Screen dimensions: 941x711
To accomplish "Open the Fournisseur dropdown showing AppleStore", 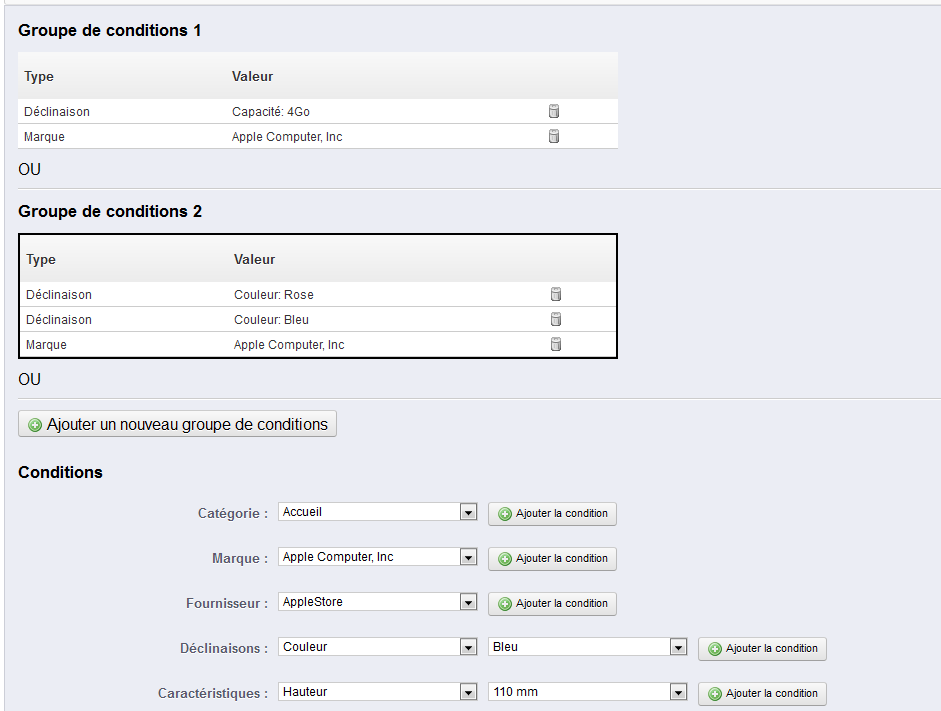I will pos(377,602).
